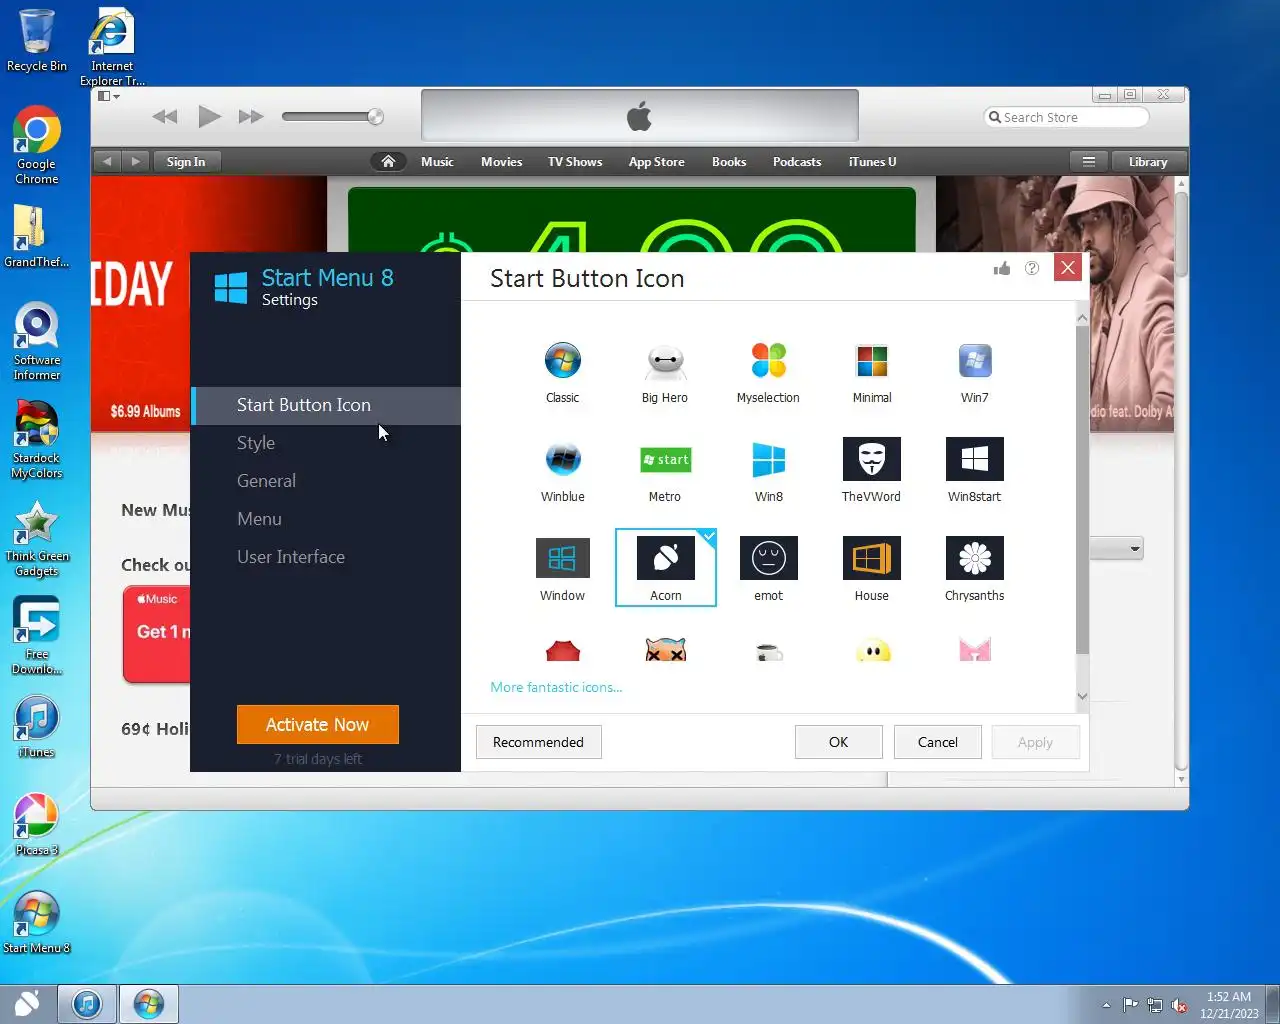Open the iTunes window menu dropdown

click(108, 96)
